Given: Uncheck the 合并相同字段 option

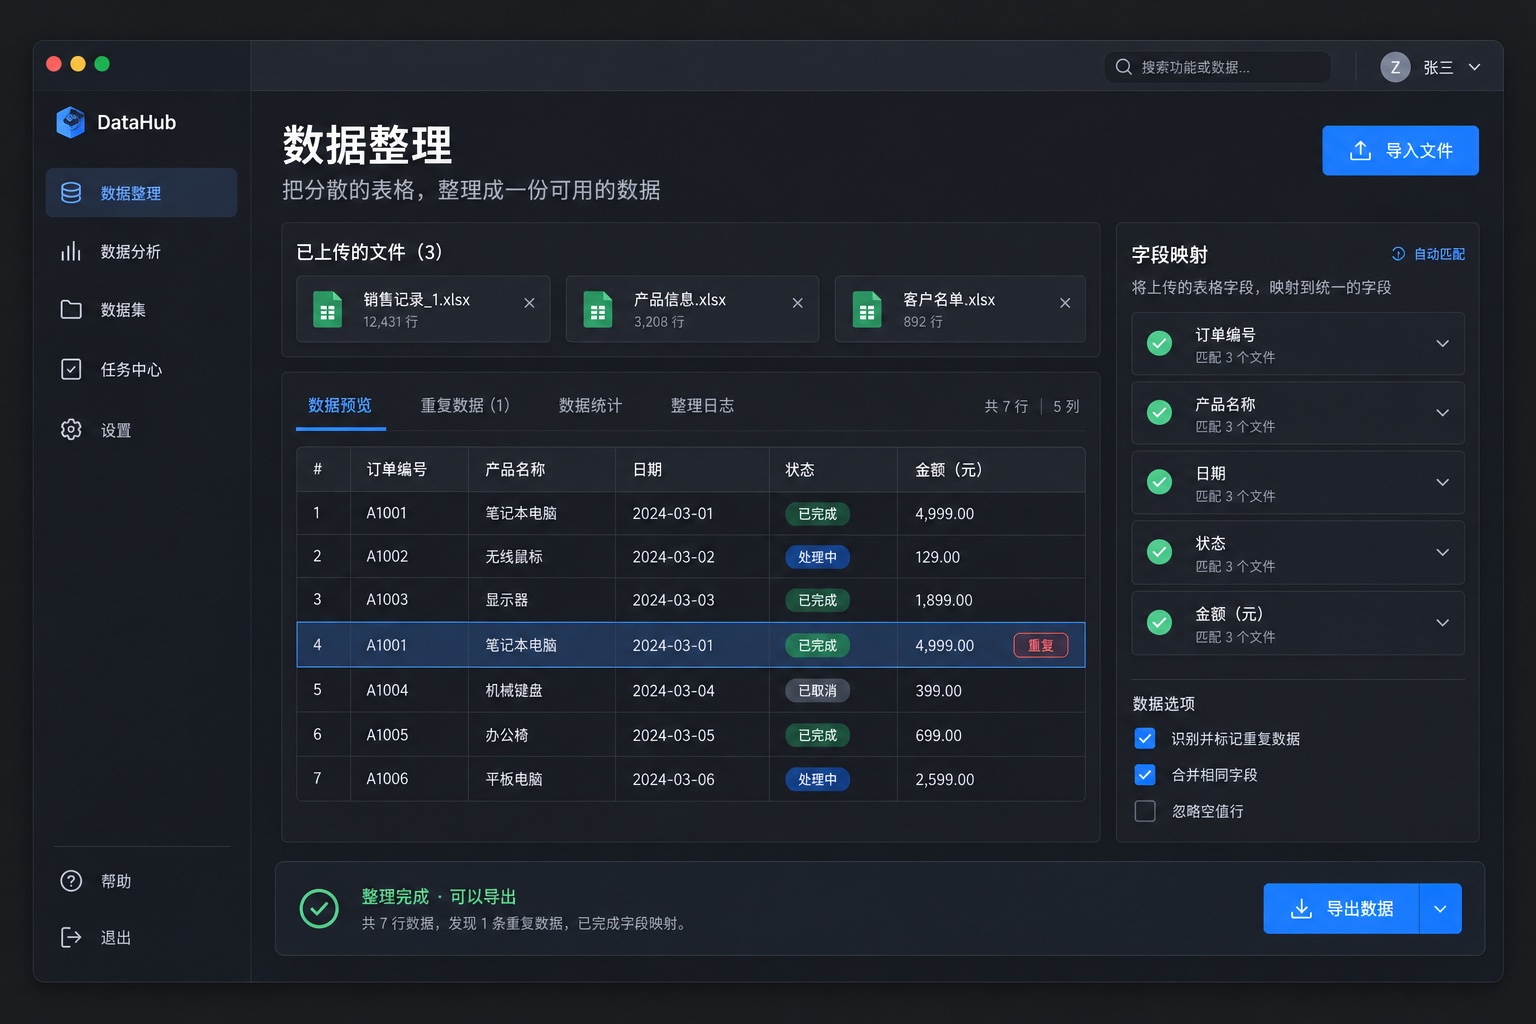Looking at the screenshot, I should 1145,774.
